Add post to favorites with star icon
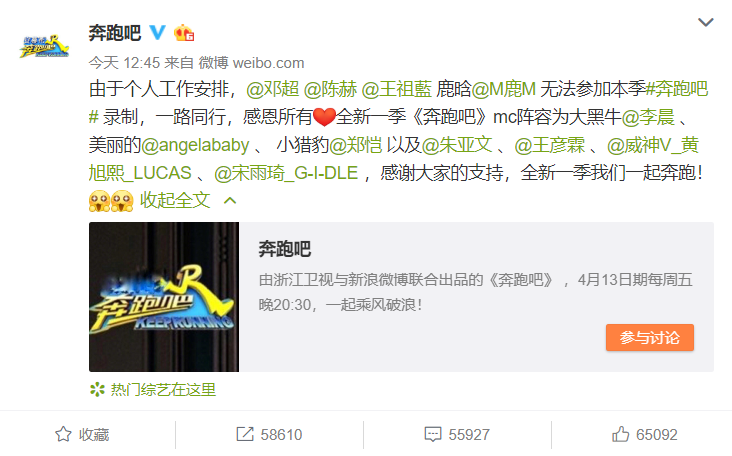The width and height of the screenshot is (732, 456). pyautogui.click(x=63, y=434)
